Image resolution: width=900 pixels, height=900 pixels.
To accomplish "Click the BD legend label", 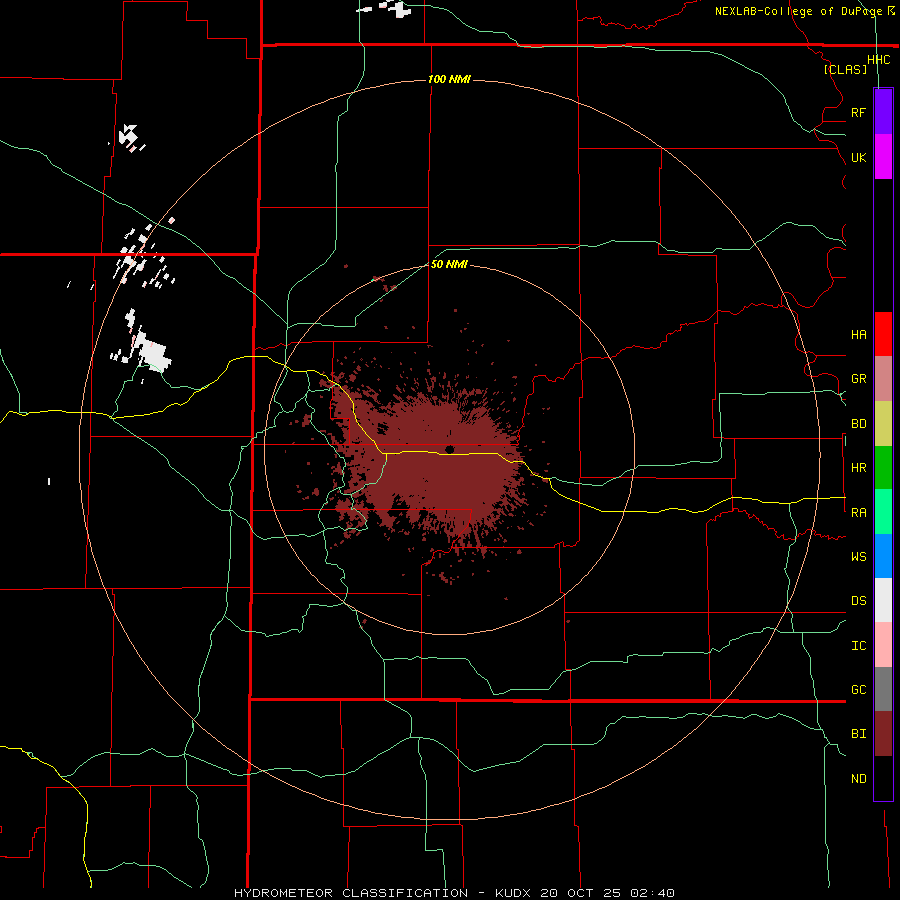I will (858, 424).
